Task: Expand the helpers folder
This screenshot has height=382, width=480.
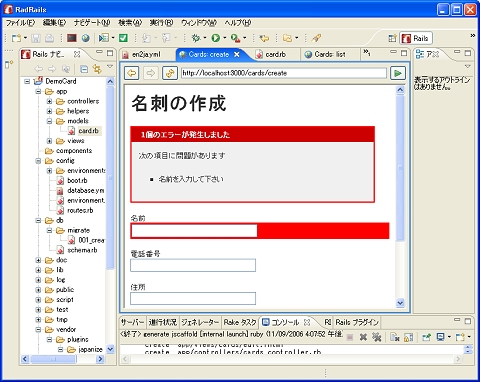Action: (49, 111)
